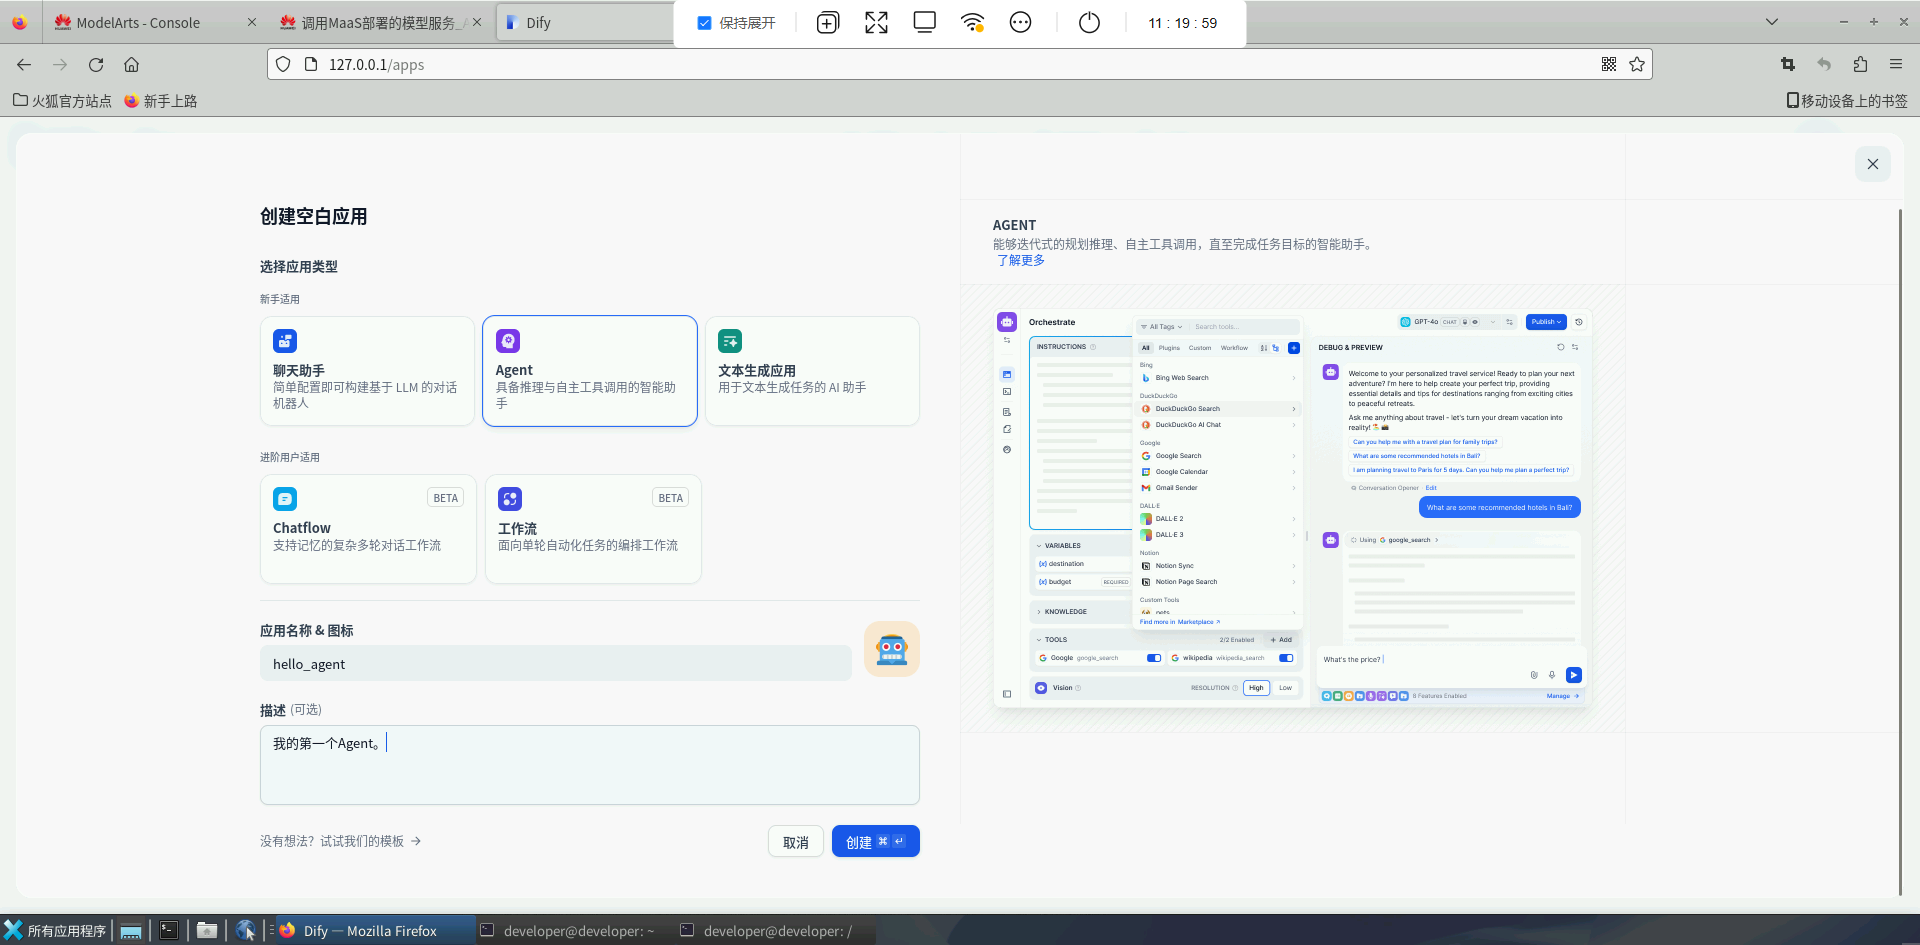
Task: Open the 了解更多 link
Action: 1021,260
